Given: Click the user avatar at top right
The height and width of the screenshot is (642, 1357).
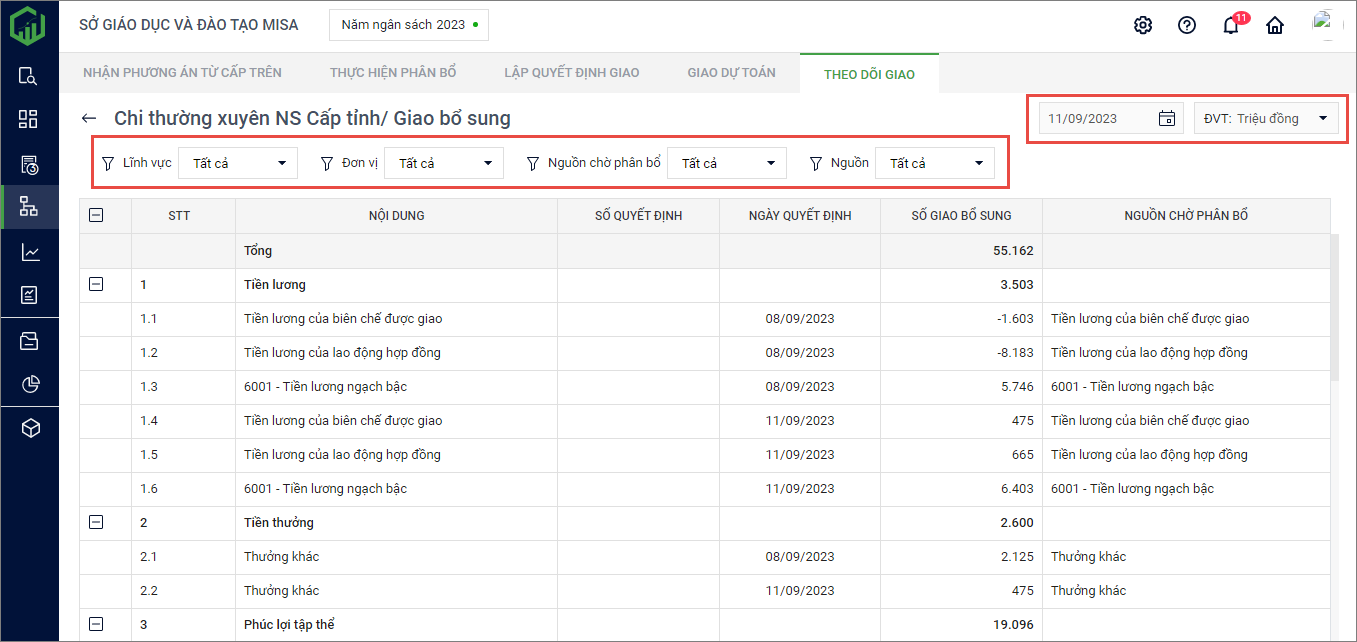Looking at the screenshot, I should (1324, 24).
